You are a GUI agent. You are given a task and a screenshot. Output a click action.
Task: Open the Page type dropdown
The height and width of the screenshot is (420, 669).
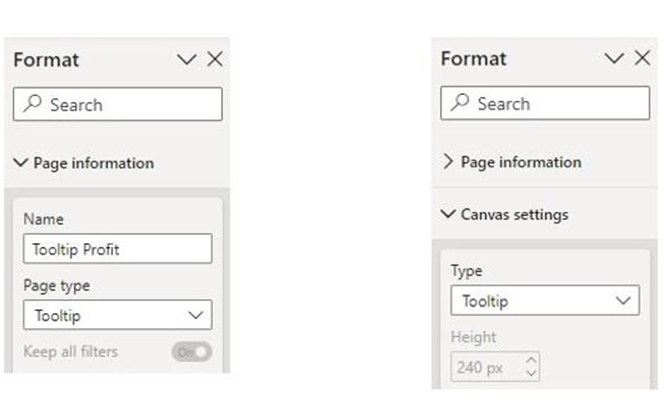coord(117,316)
